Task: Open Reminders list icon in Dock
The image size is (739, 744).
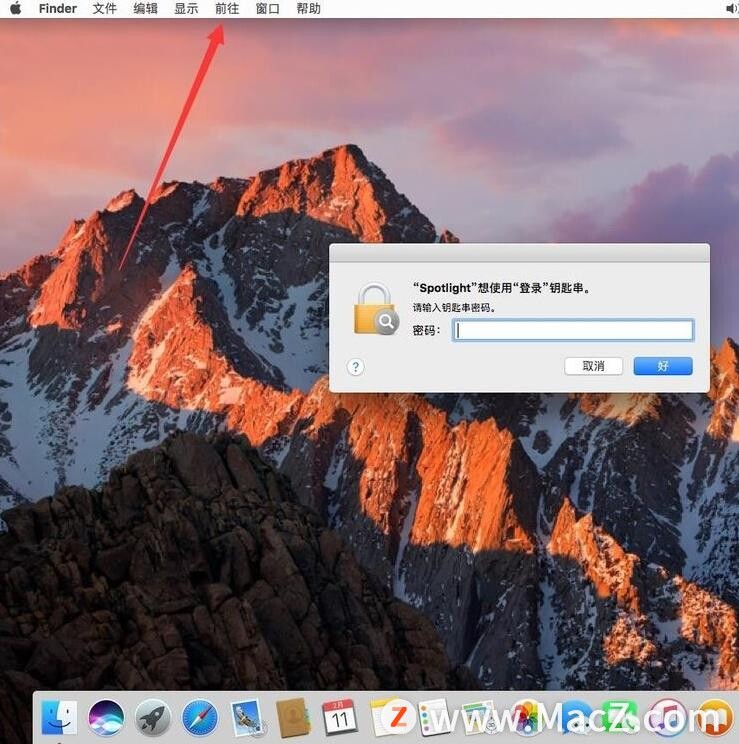Action: pos(434,717)
